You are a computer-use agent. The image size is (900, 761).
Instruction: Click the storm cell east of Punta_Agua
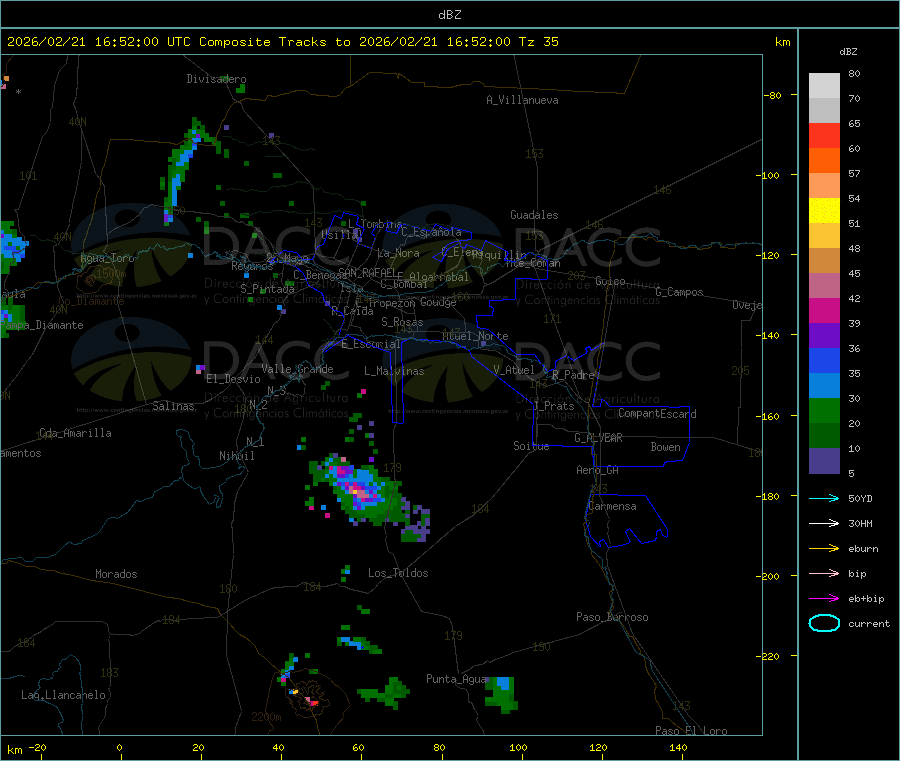501,694
